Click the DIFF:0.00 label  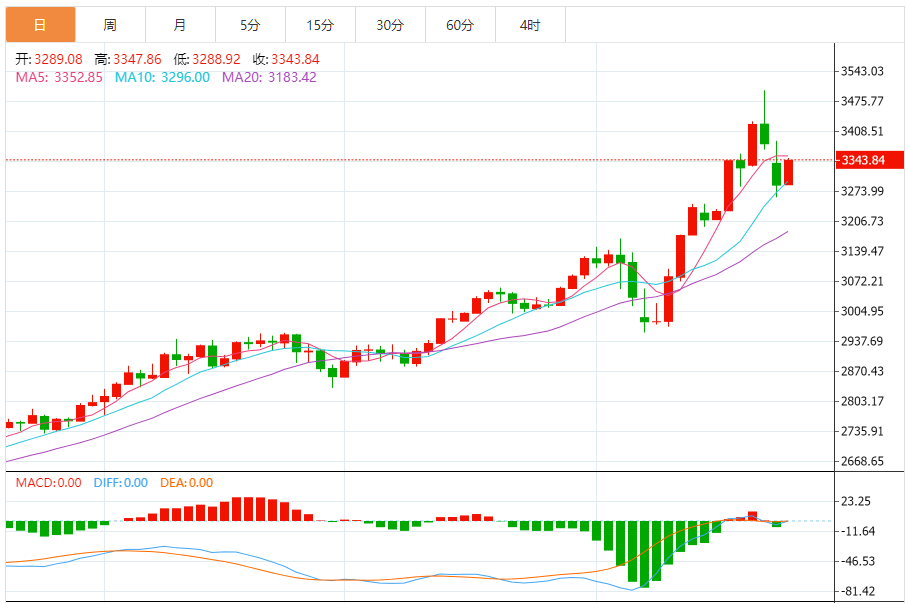coord(121,482)
